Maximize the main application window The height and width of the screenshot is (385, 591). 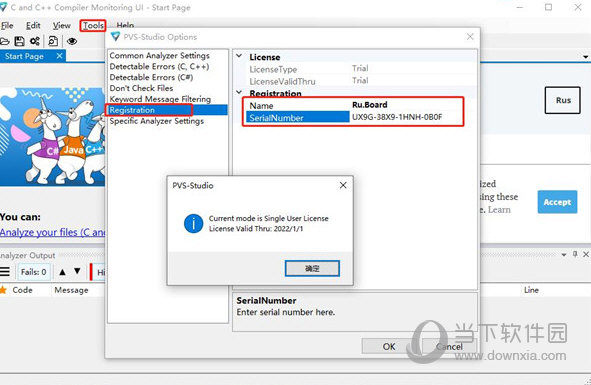point(548,7)
